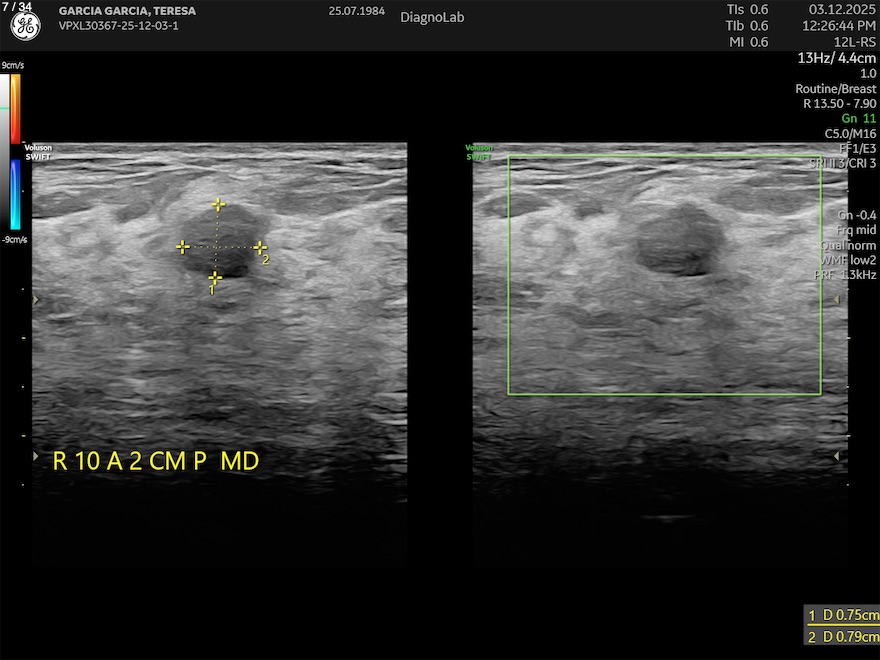Screen dimensions: 880x660
Task: Click the left horizontal caliper cross marker
Action: tap(183, 246)
